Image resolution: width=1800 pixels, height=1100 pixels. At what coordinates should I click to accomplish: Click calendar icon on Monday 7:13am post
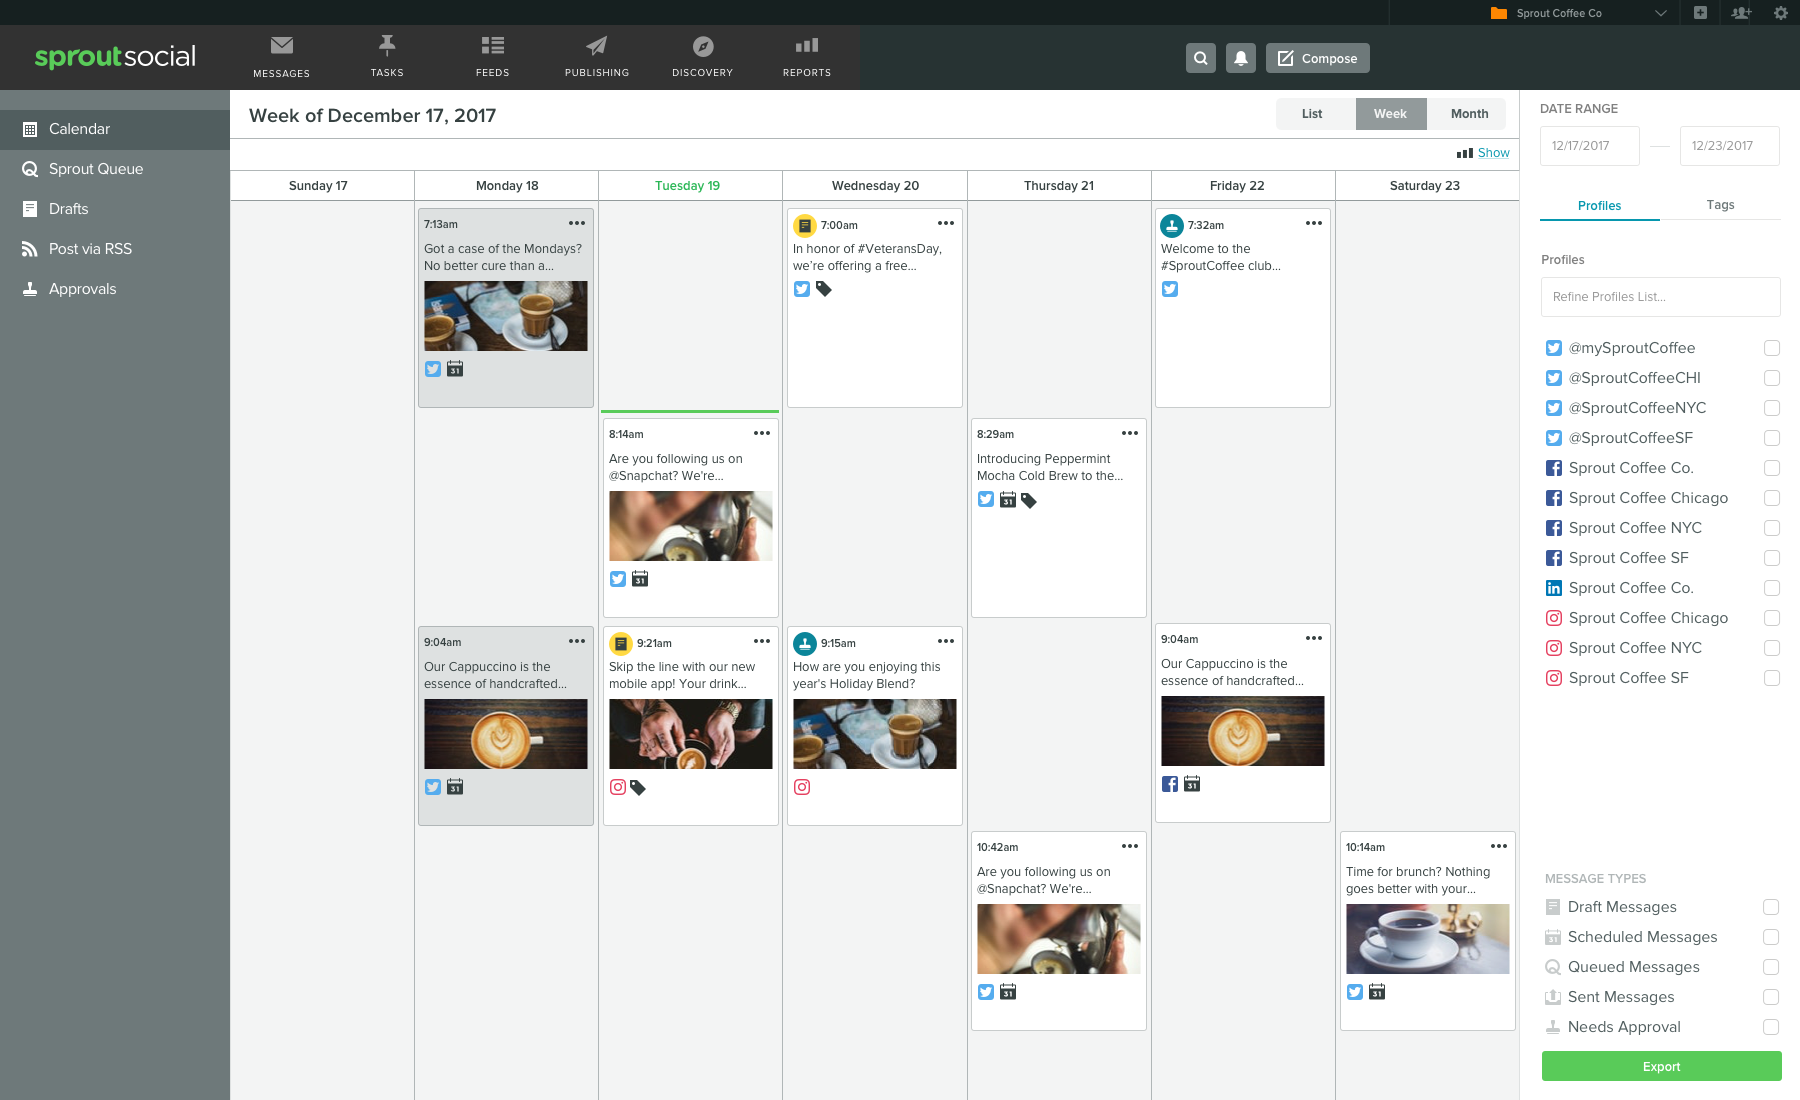455,369
